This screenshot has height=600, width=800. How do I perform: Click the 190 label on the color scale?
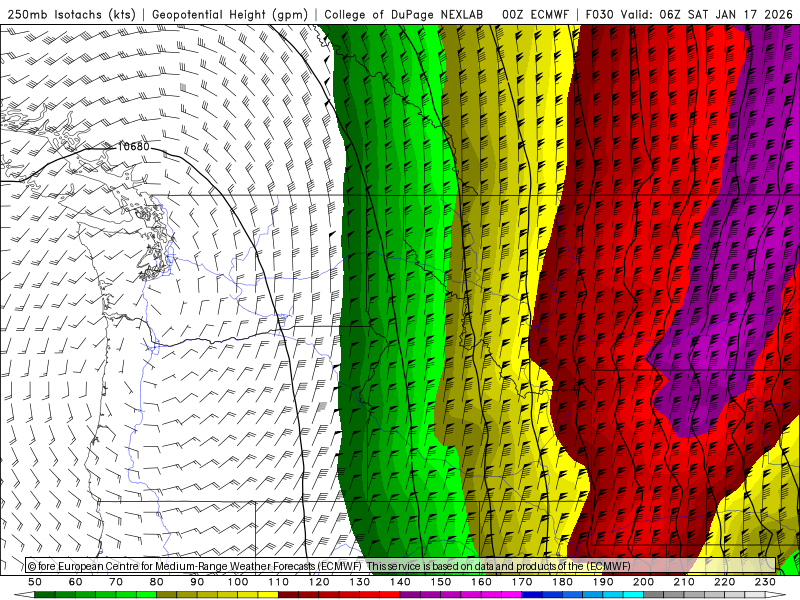pos(603,582)
